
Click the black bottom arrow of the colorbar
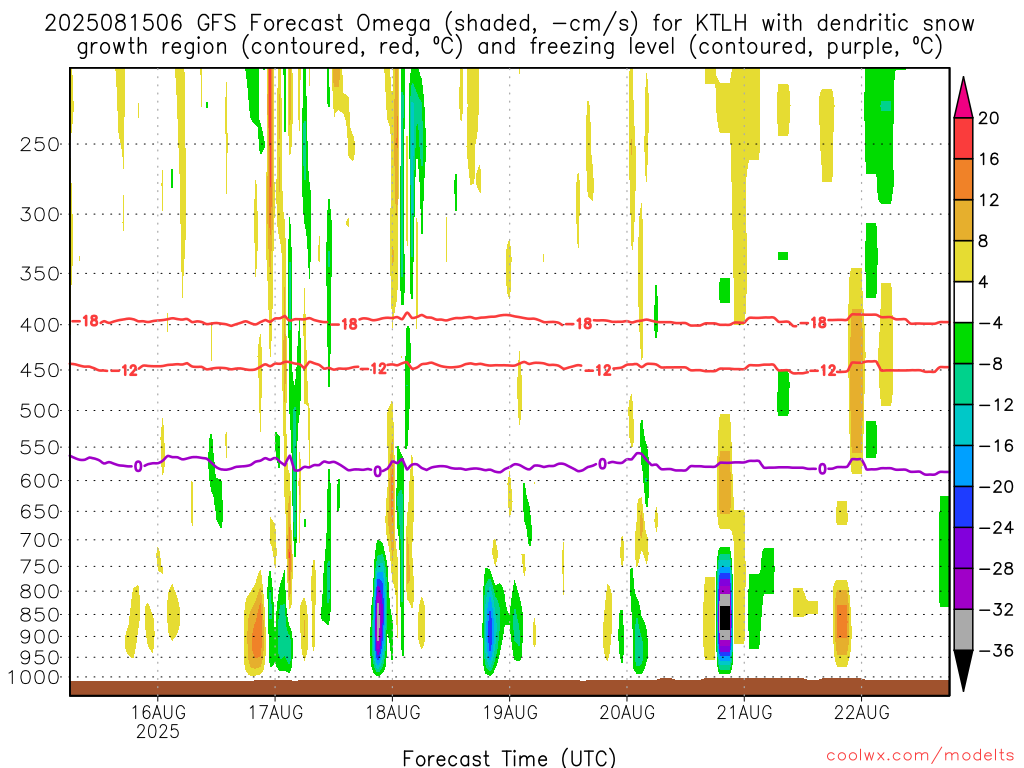(963, 671)
